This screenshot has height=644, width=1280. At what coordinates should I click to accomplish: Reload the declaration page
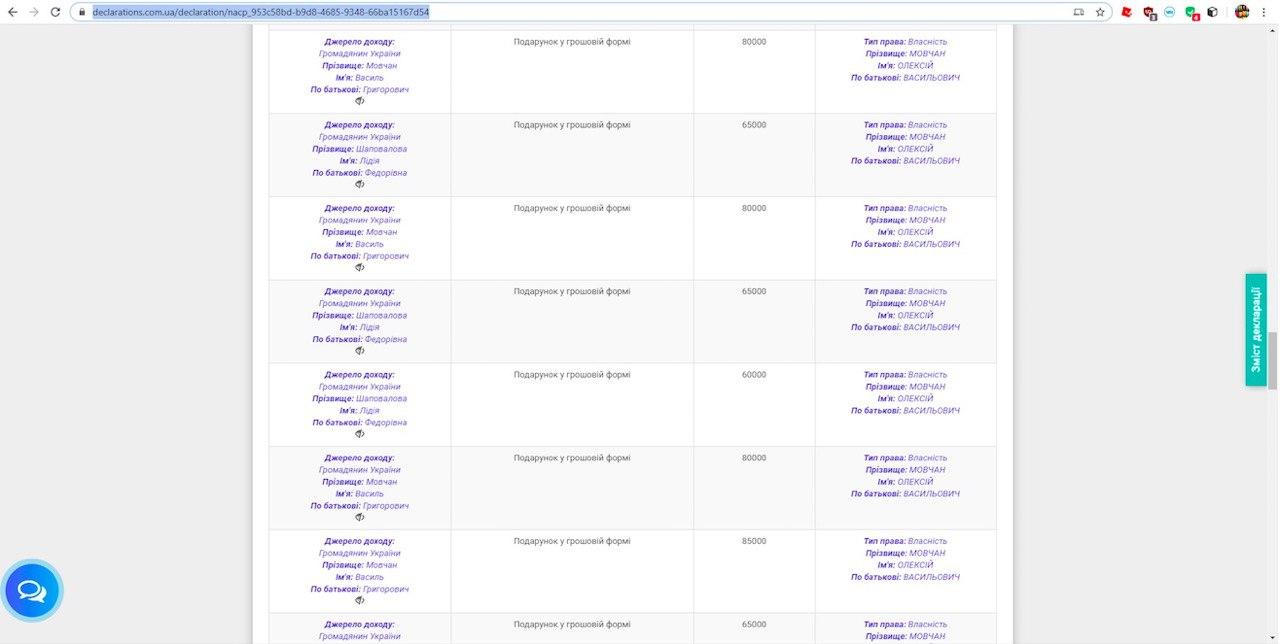[x=55, y=12]
